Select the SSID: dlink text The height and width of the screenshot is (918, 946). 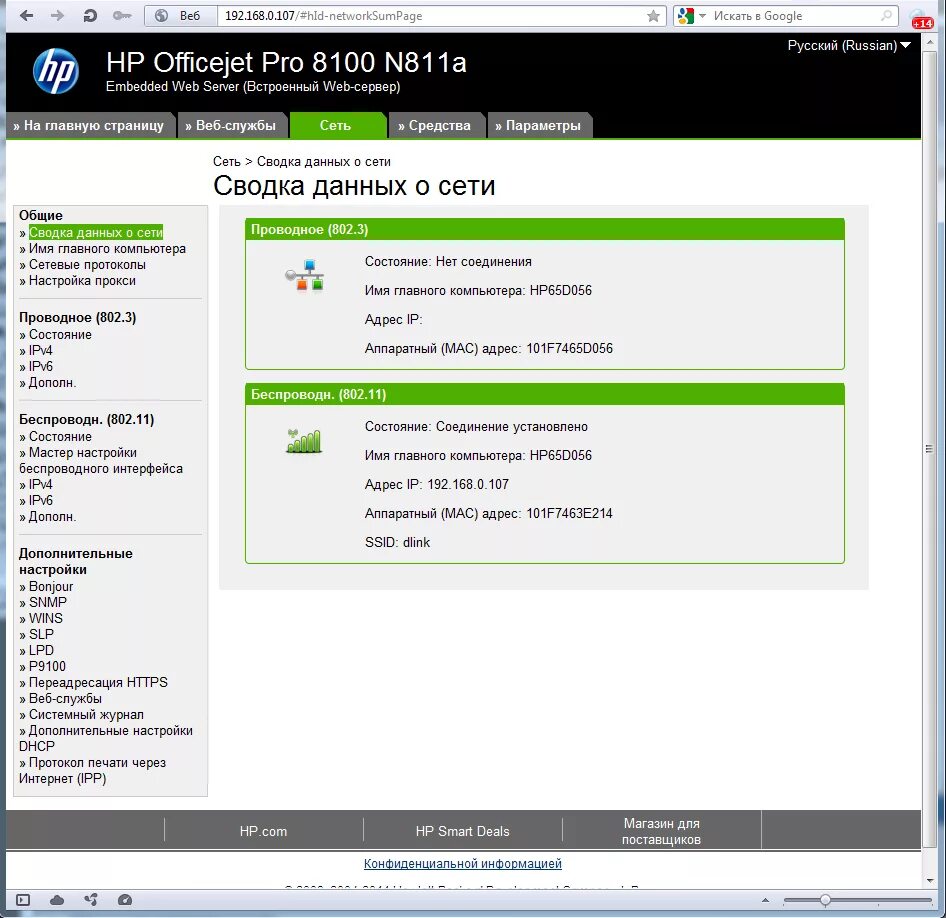[398, 542]
